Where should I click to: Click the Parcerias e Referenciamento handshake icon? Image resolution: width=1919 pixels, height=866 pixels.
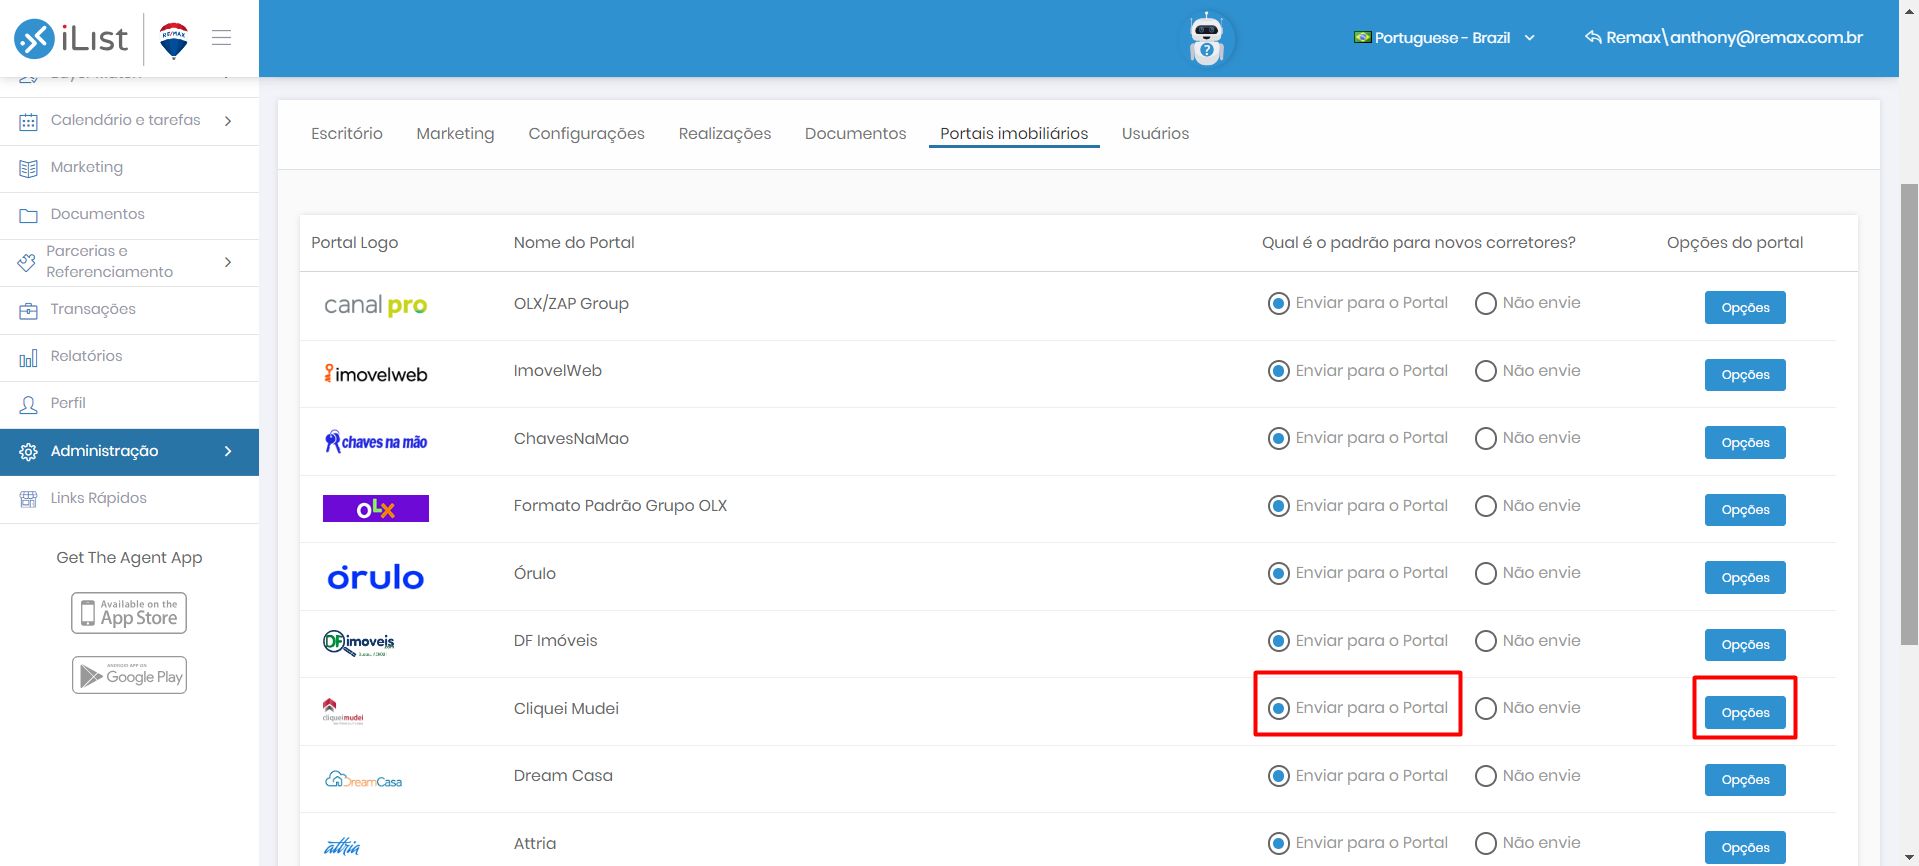coord(27,262)
